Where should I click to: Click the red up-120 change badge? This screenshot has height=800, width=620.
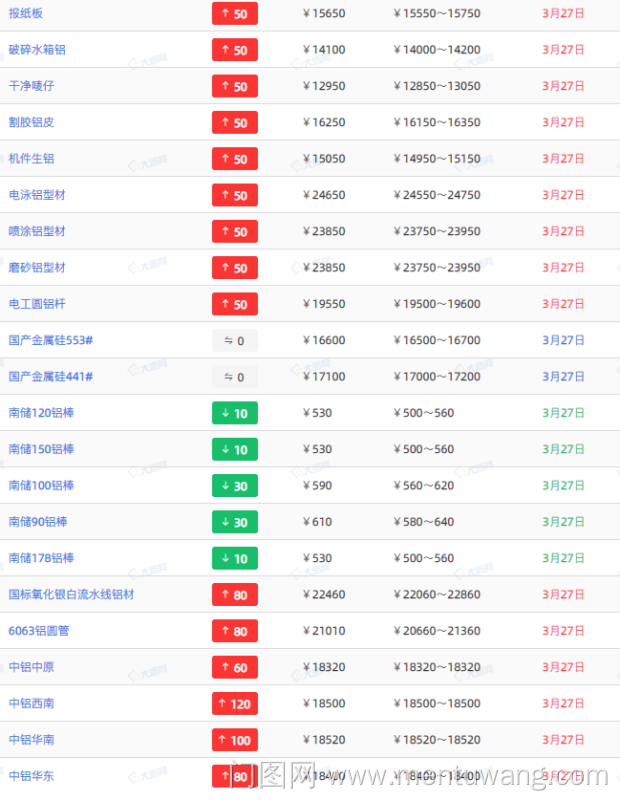tap(235, 703)
